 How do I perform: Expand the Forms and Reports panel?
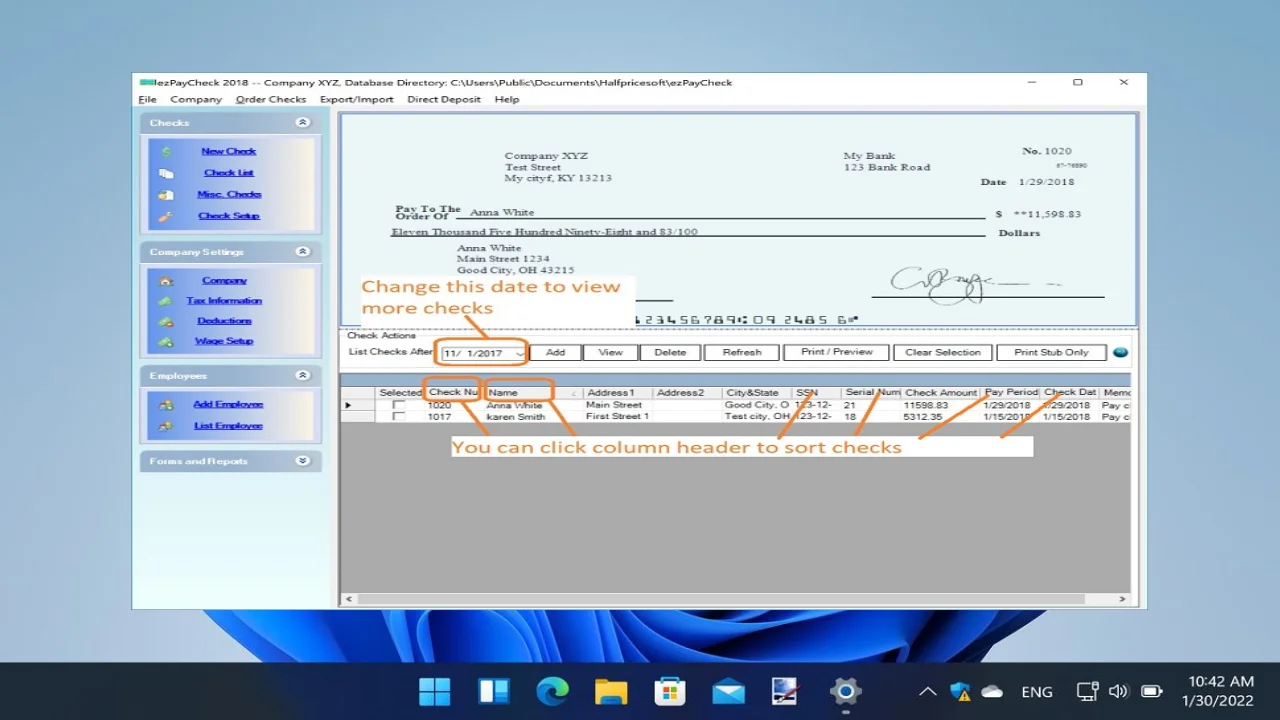tap(302, 461)
